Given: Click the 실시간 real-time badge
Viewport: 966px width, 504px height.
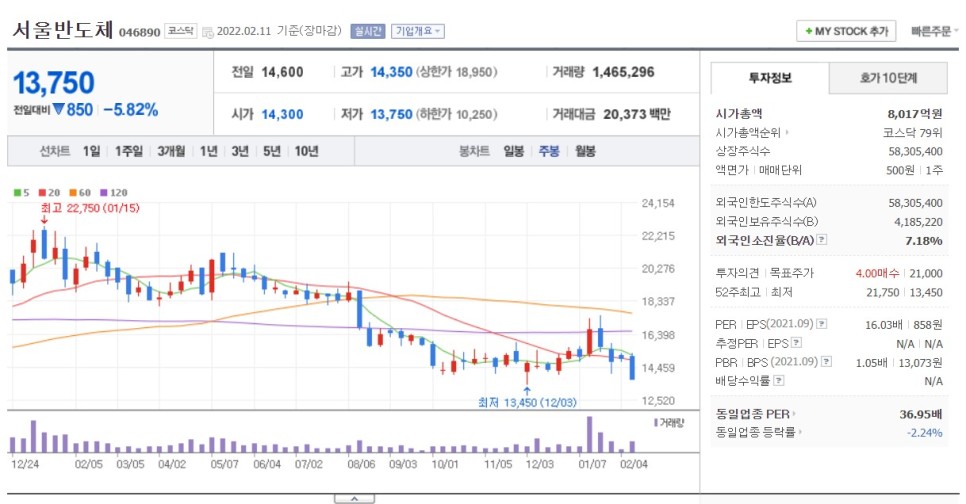Looking at the screenshot, I should click(x=367, y=31).
